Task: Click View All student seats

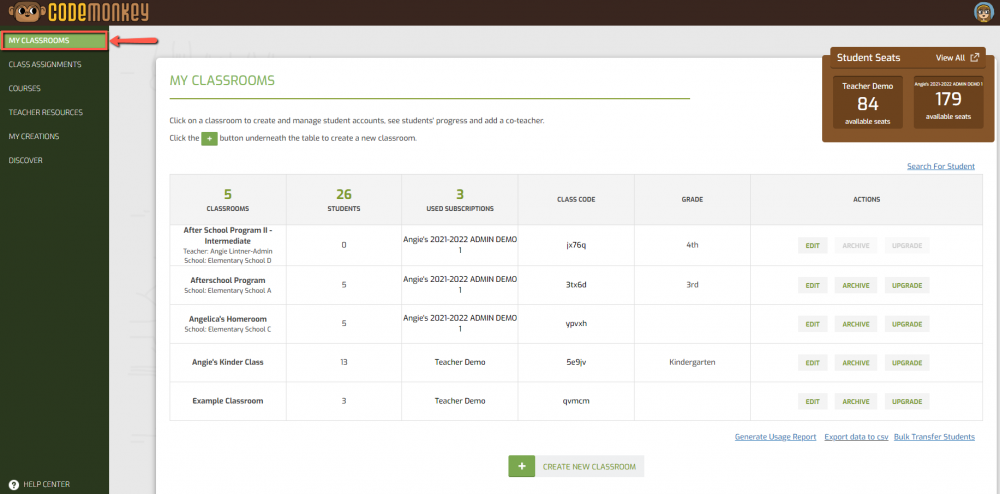Action: (x=950, y=57)
